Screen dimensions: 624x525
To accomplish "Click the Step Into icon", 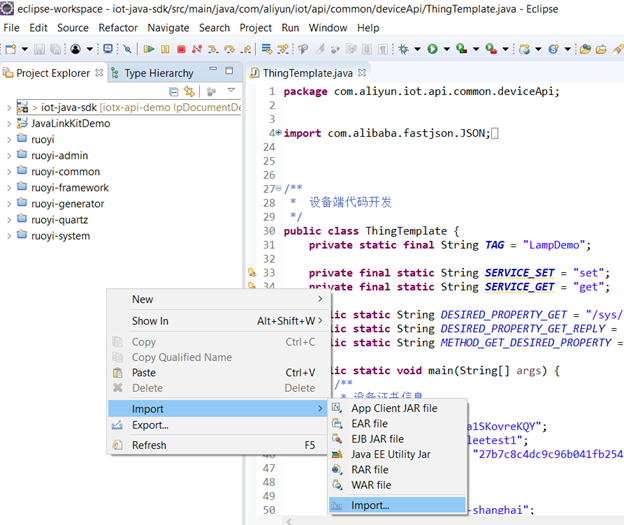I will (213, 49).
